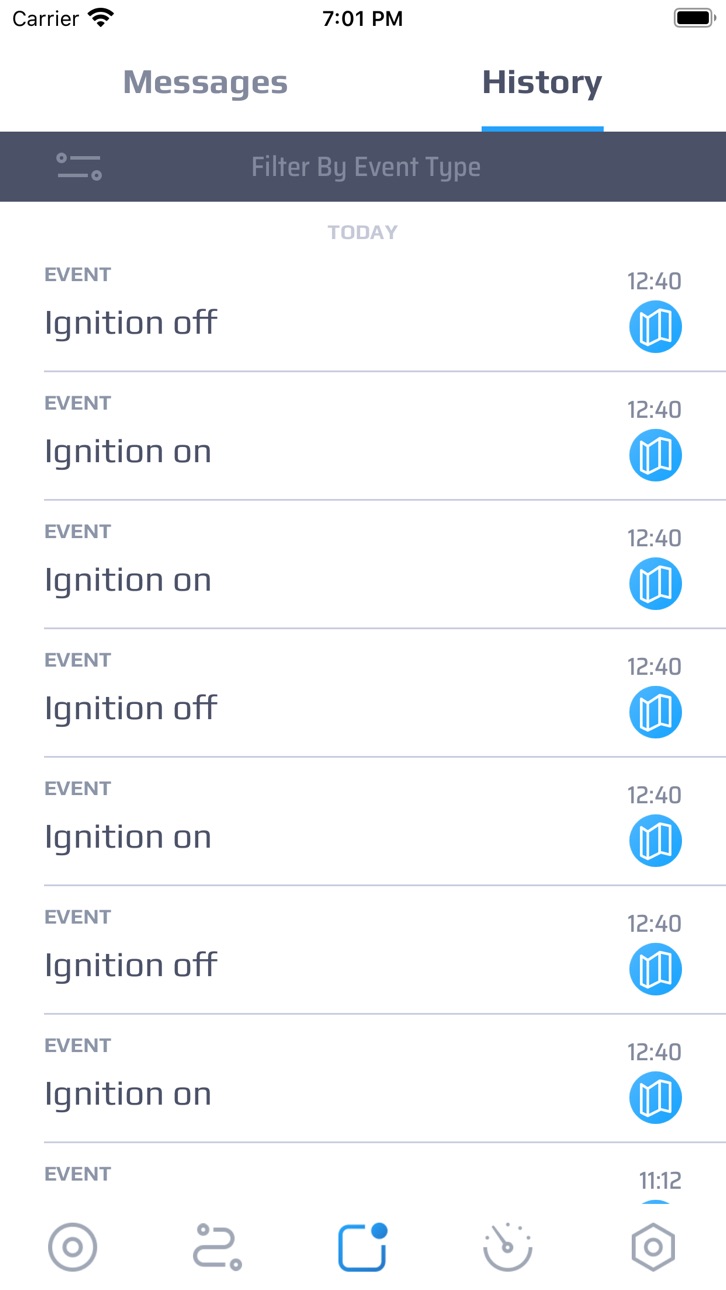Open map icon on fifth event row
726x1290 pixels.
pyautogui.click(x=655, y=841)
